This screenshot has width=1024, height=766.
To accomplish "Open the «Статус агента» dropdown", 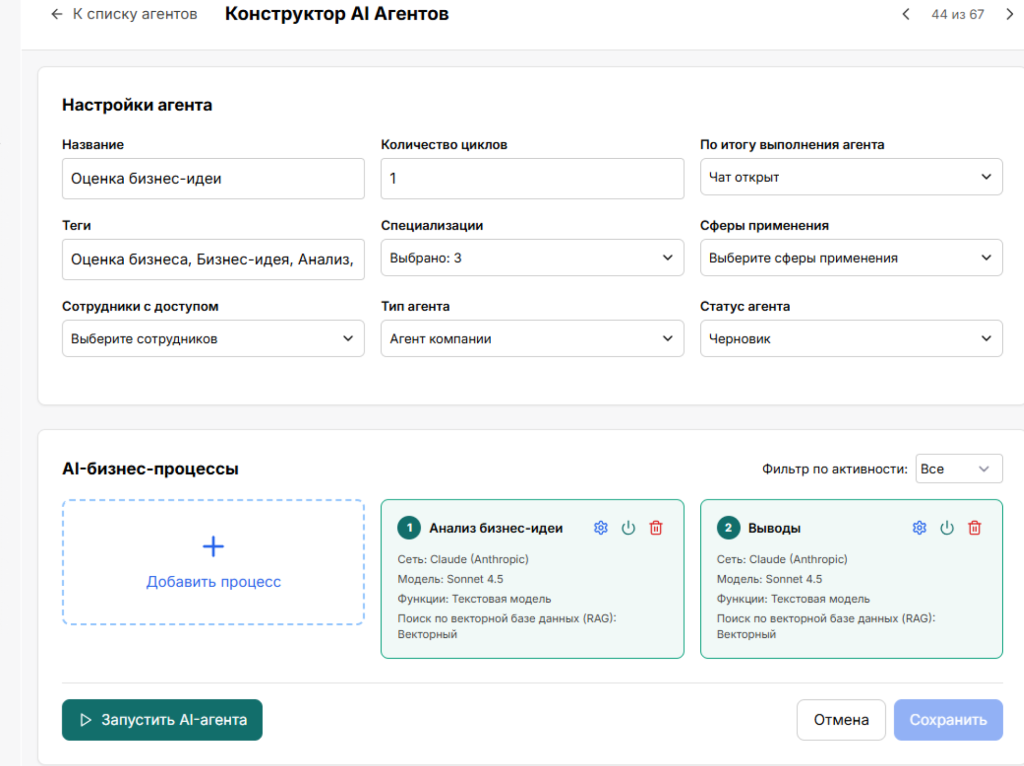I will [851, 338].
